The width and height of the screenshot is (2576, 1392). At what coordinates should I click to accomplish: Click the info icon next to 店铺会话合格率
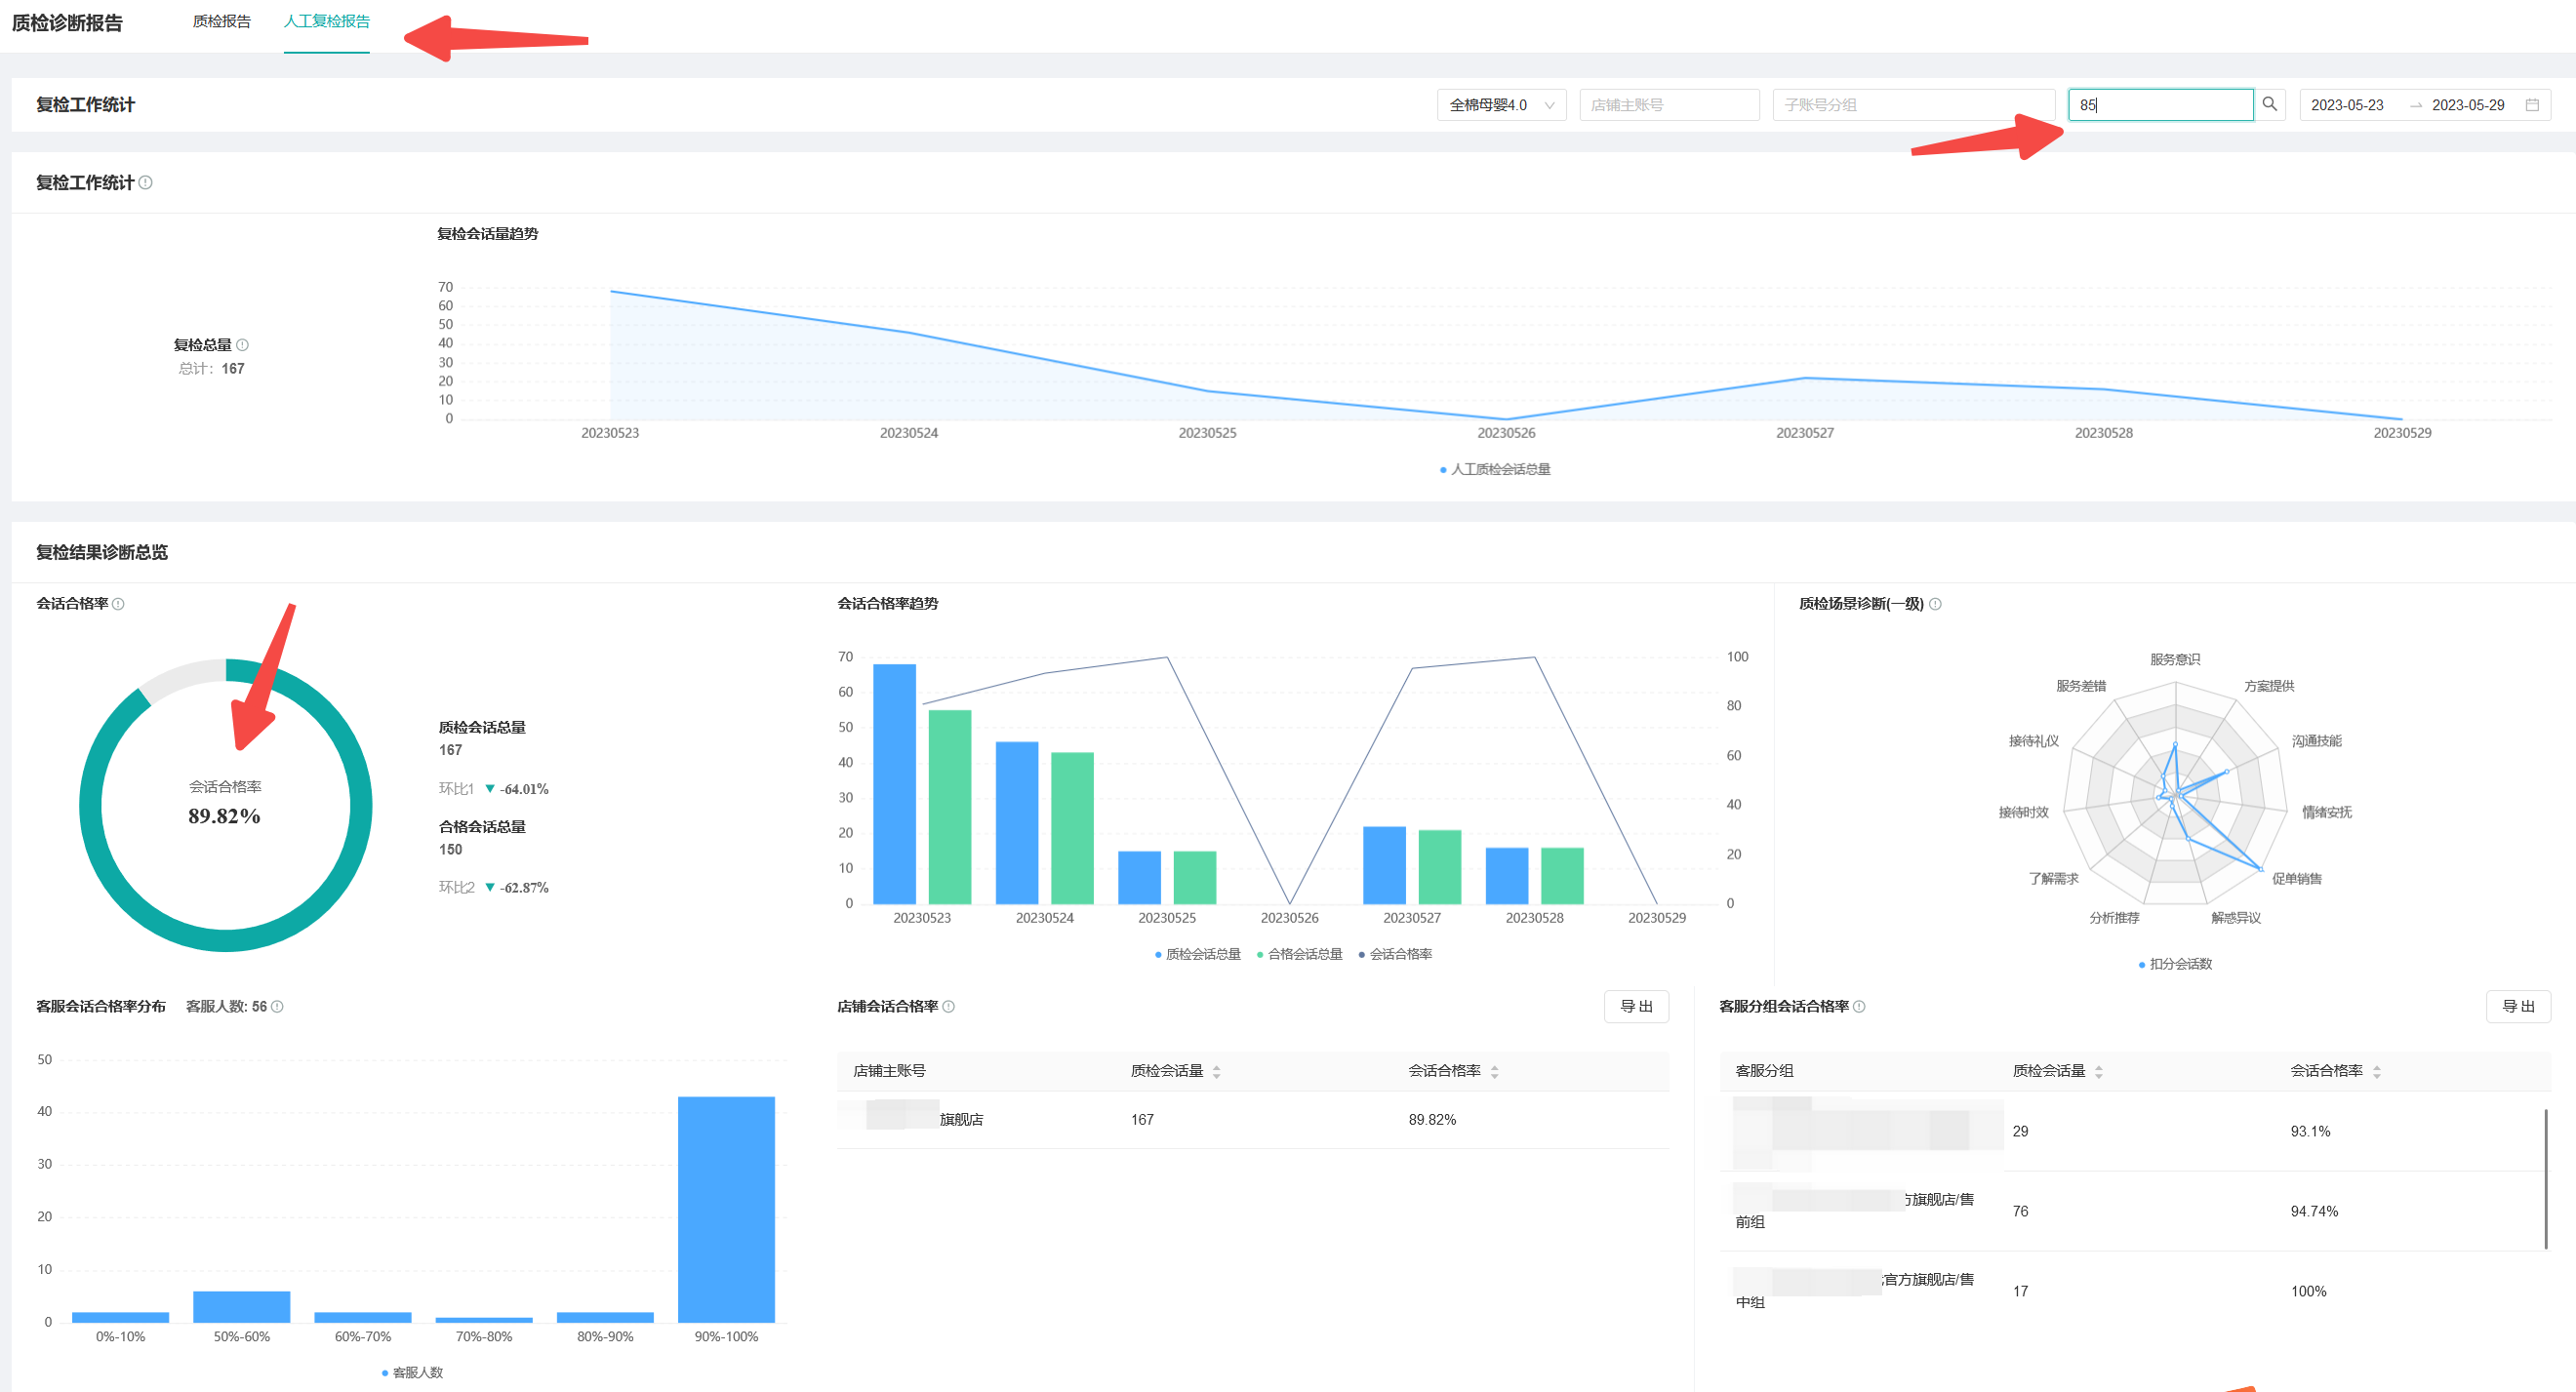click(x=949, y=1007)
